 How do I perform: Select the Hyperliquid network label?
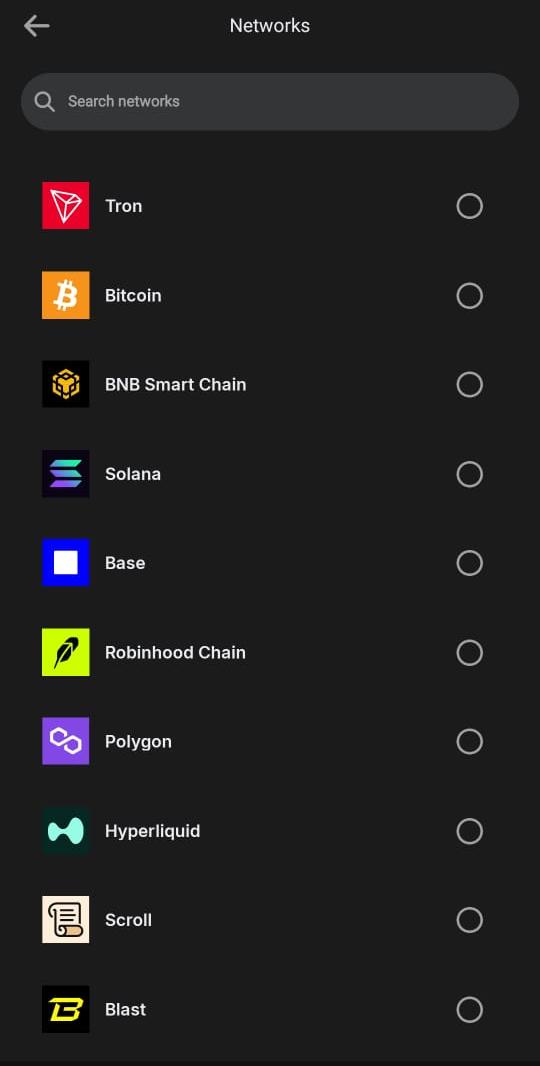pyautogui.click(x=152, y=831)
